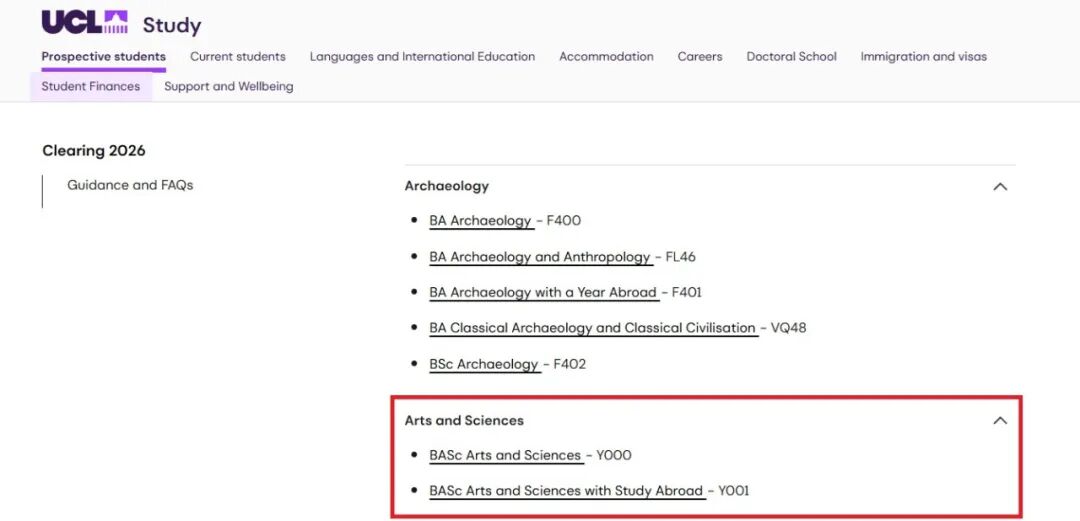The width and height of the screenshot is (1080, 521).
Task: Click the Clearing 2026 sidebar heading
Action: 94,150
